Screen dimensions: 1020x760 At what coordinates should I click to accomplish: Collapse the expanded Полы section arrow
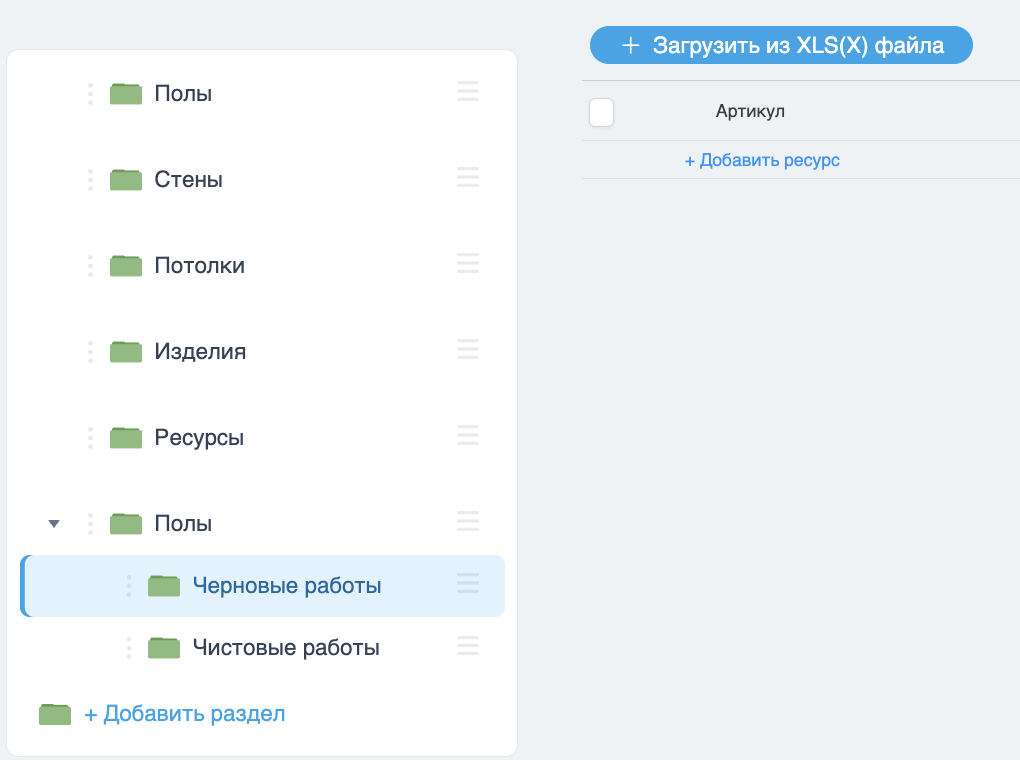coord(54,524)
